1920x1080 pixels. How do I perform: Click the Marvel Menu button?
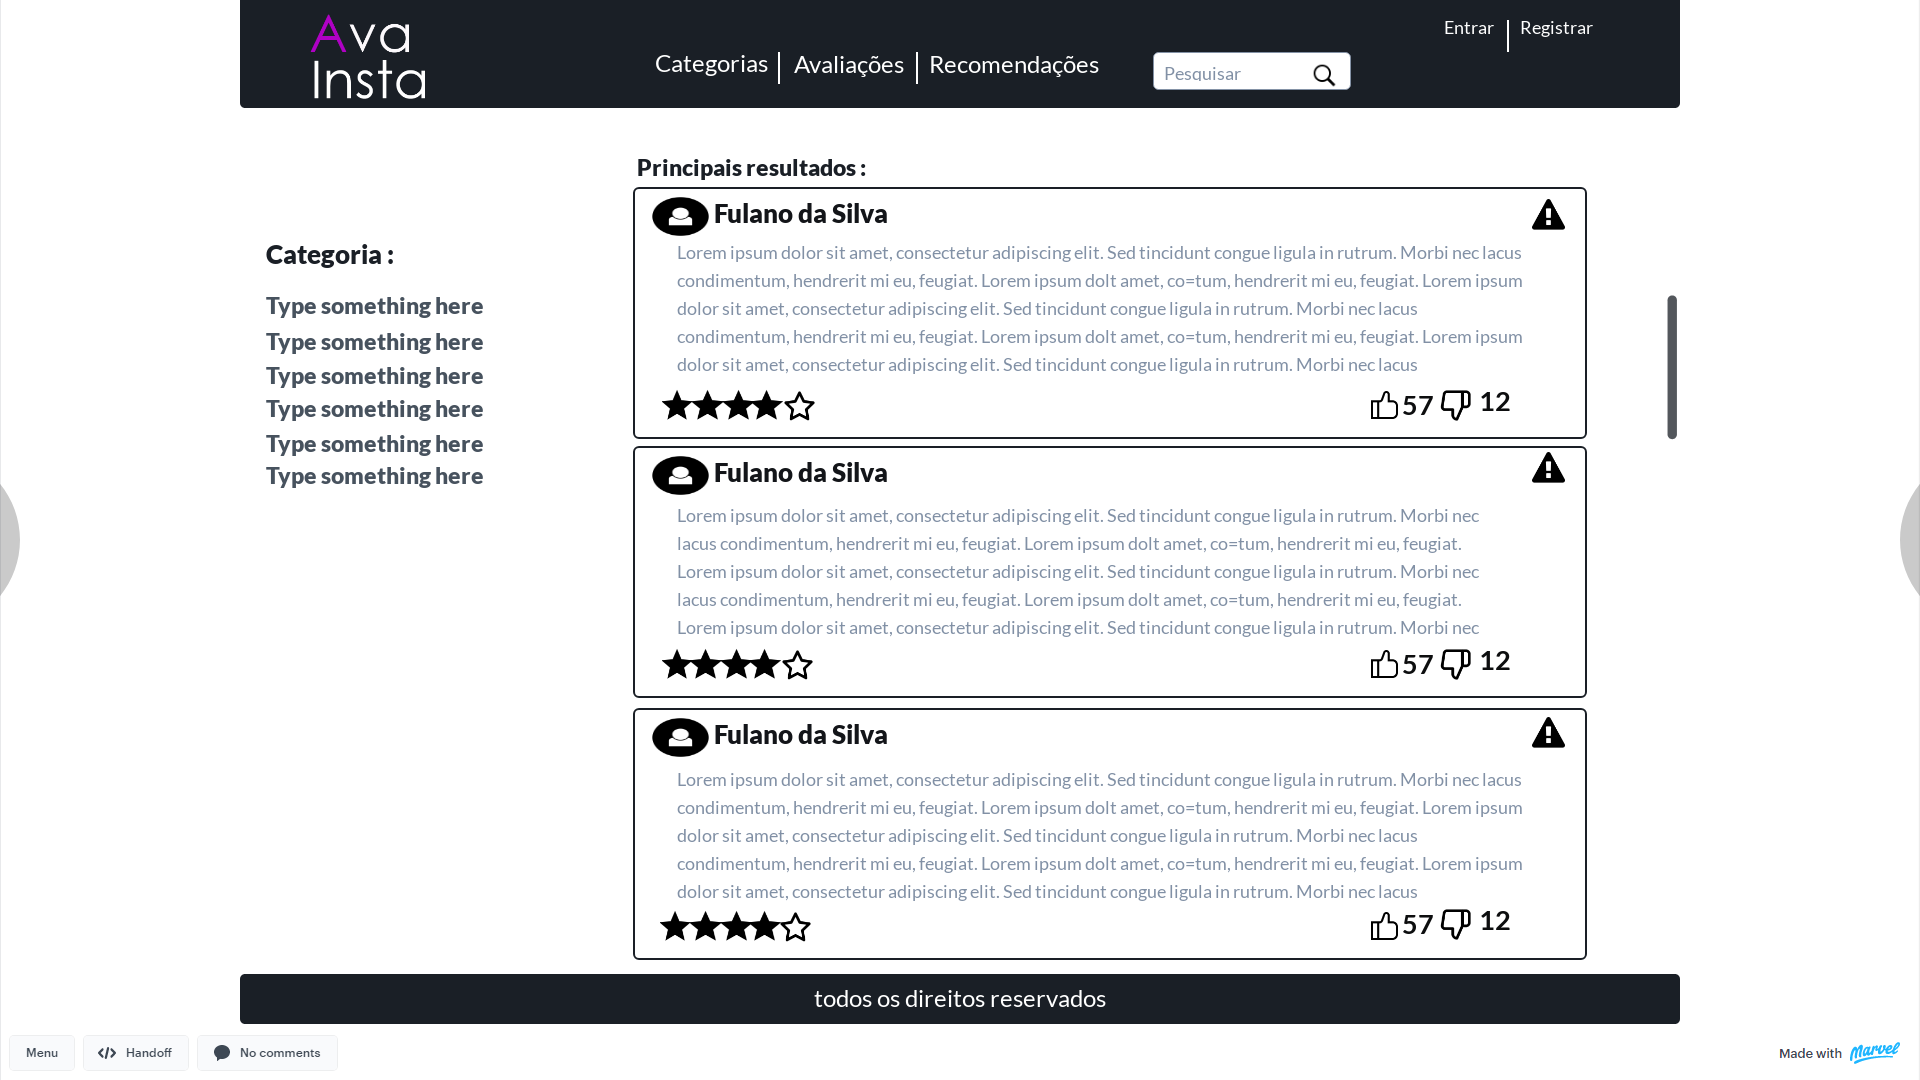point(42,1053)
